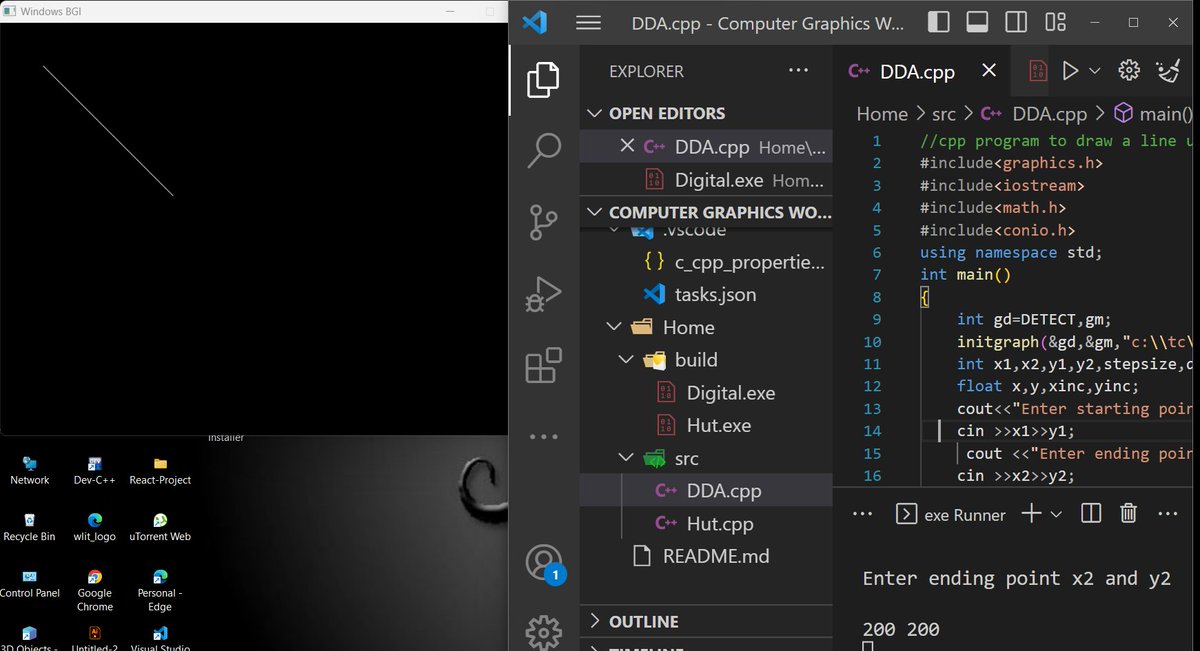Click the binary file icon in editor toolbar
Viewport: 1200px width, 651px height.
pyautogui.click(x=1038, y=71)
